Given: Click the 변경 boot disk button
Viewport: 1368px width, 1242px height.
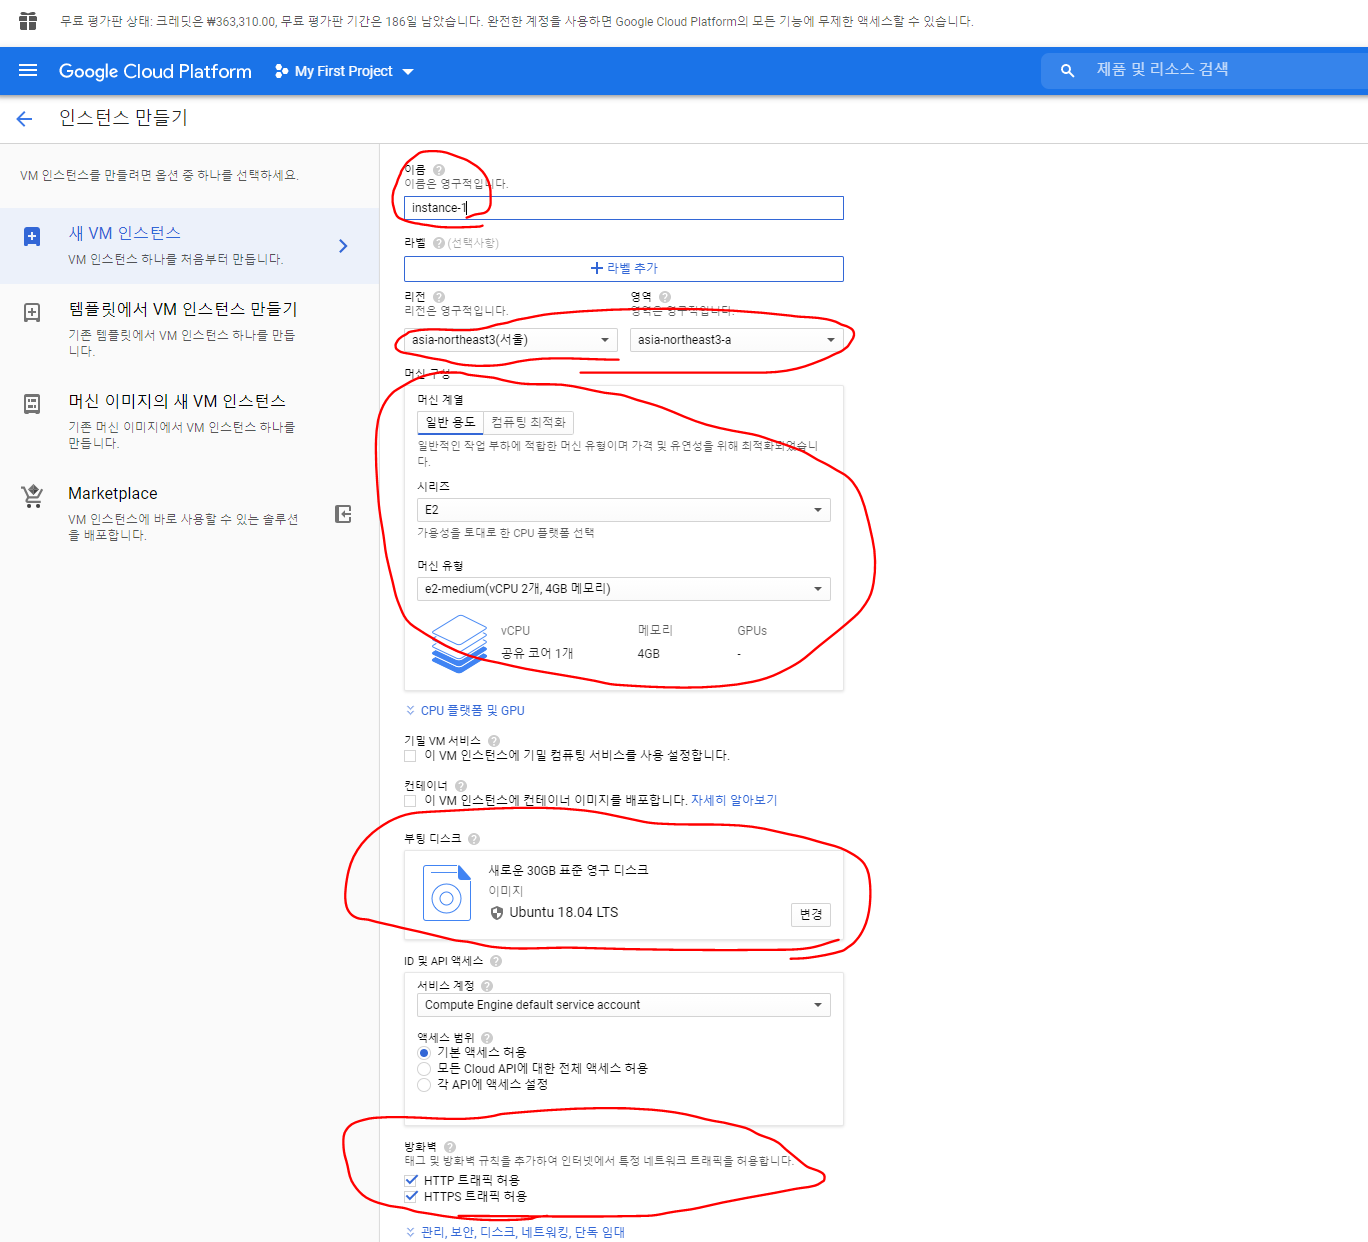Looking at the screenshot, I should (x=811, y=915).
